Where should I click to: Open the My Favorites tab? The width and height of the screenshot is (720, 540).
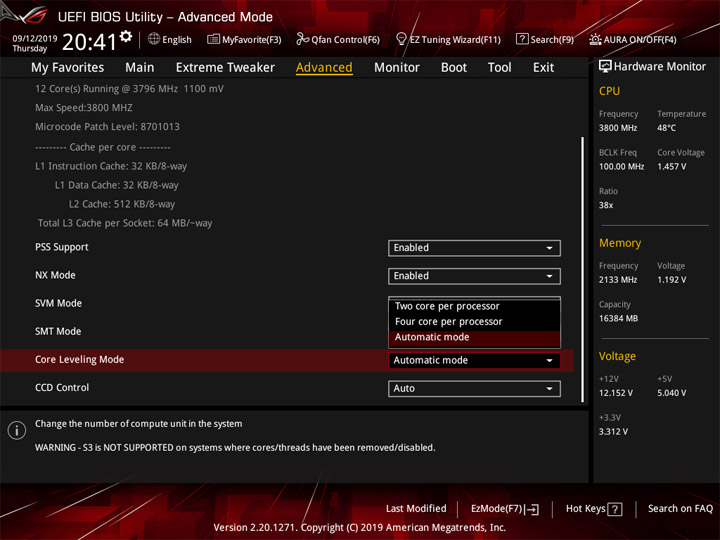[x=68, y=68]
